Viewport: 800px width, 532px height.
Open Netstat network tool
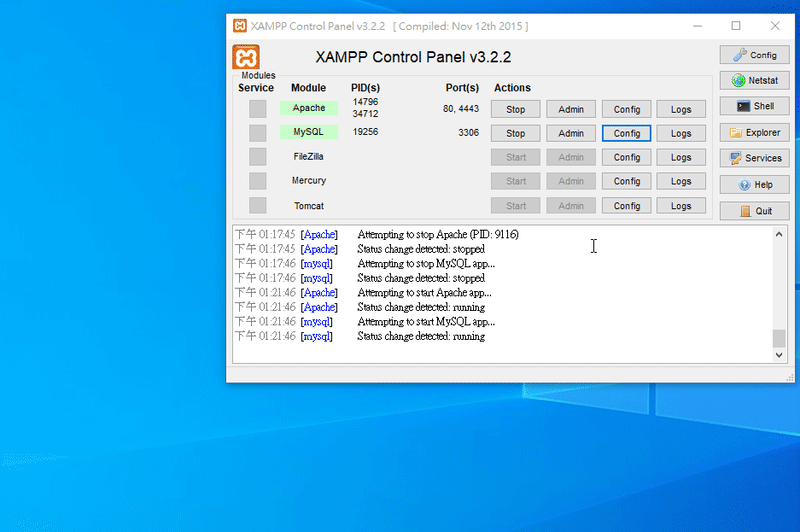755,81
